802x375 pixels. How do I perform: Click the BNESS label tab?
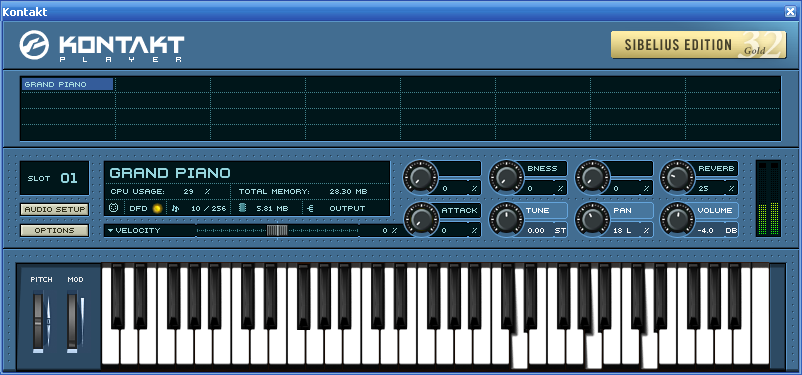pos(546,168)
